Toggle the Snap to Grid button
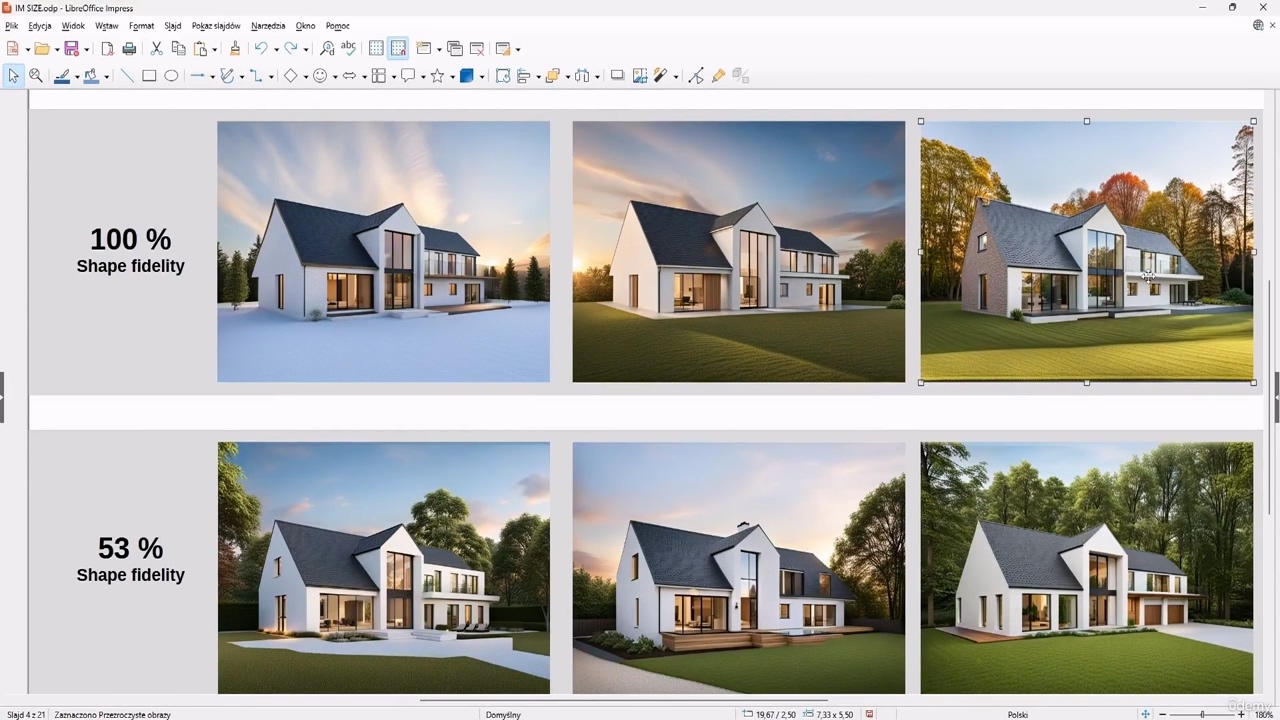This screenshot has height=720, width=1280. point(398,48)
